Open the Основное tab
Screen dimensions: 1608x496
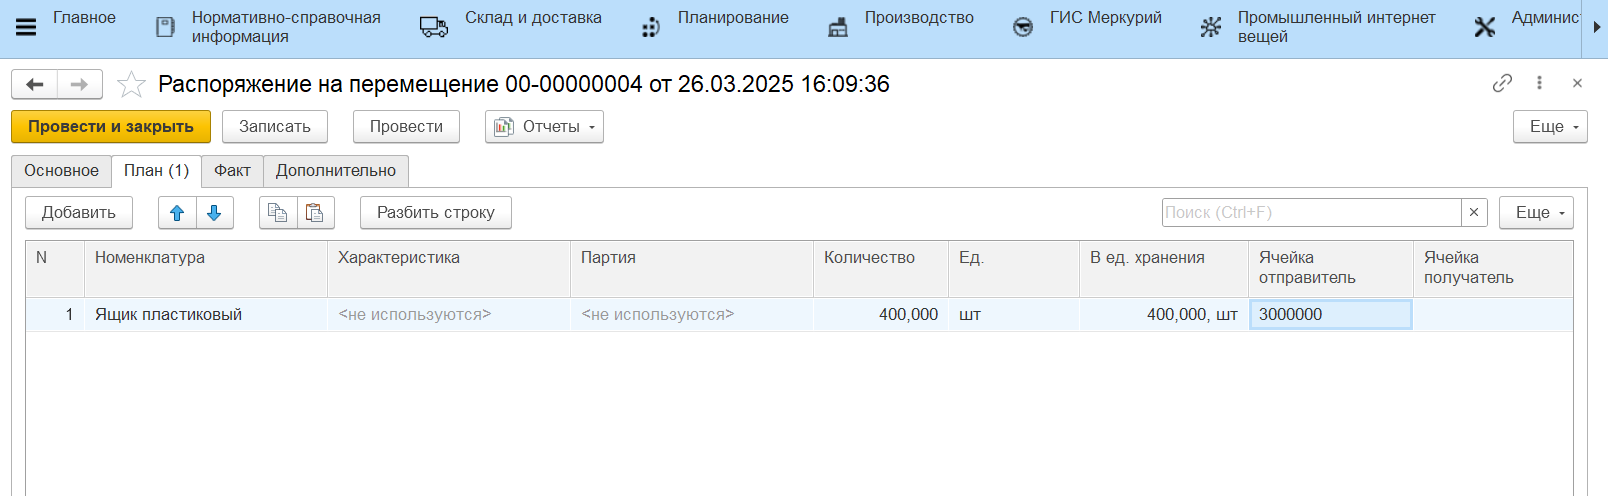61,171
